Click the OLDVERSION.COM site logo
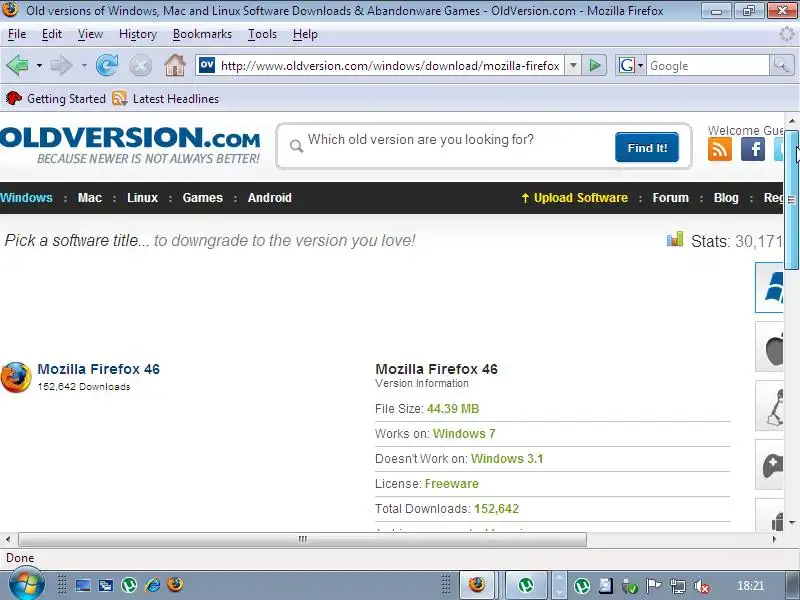The width and height of the screenshot is (800, 600). pyautogui.click(x=130, y=145)
